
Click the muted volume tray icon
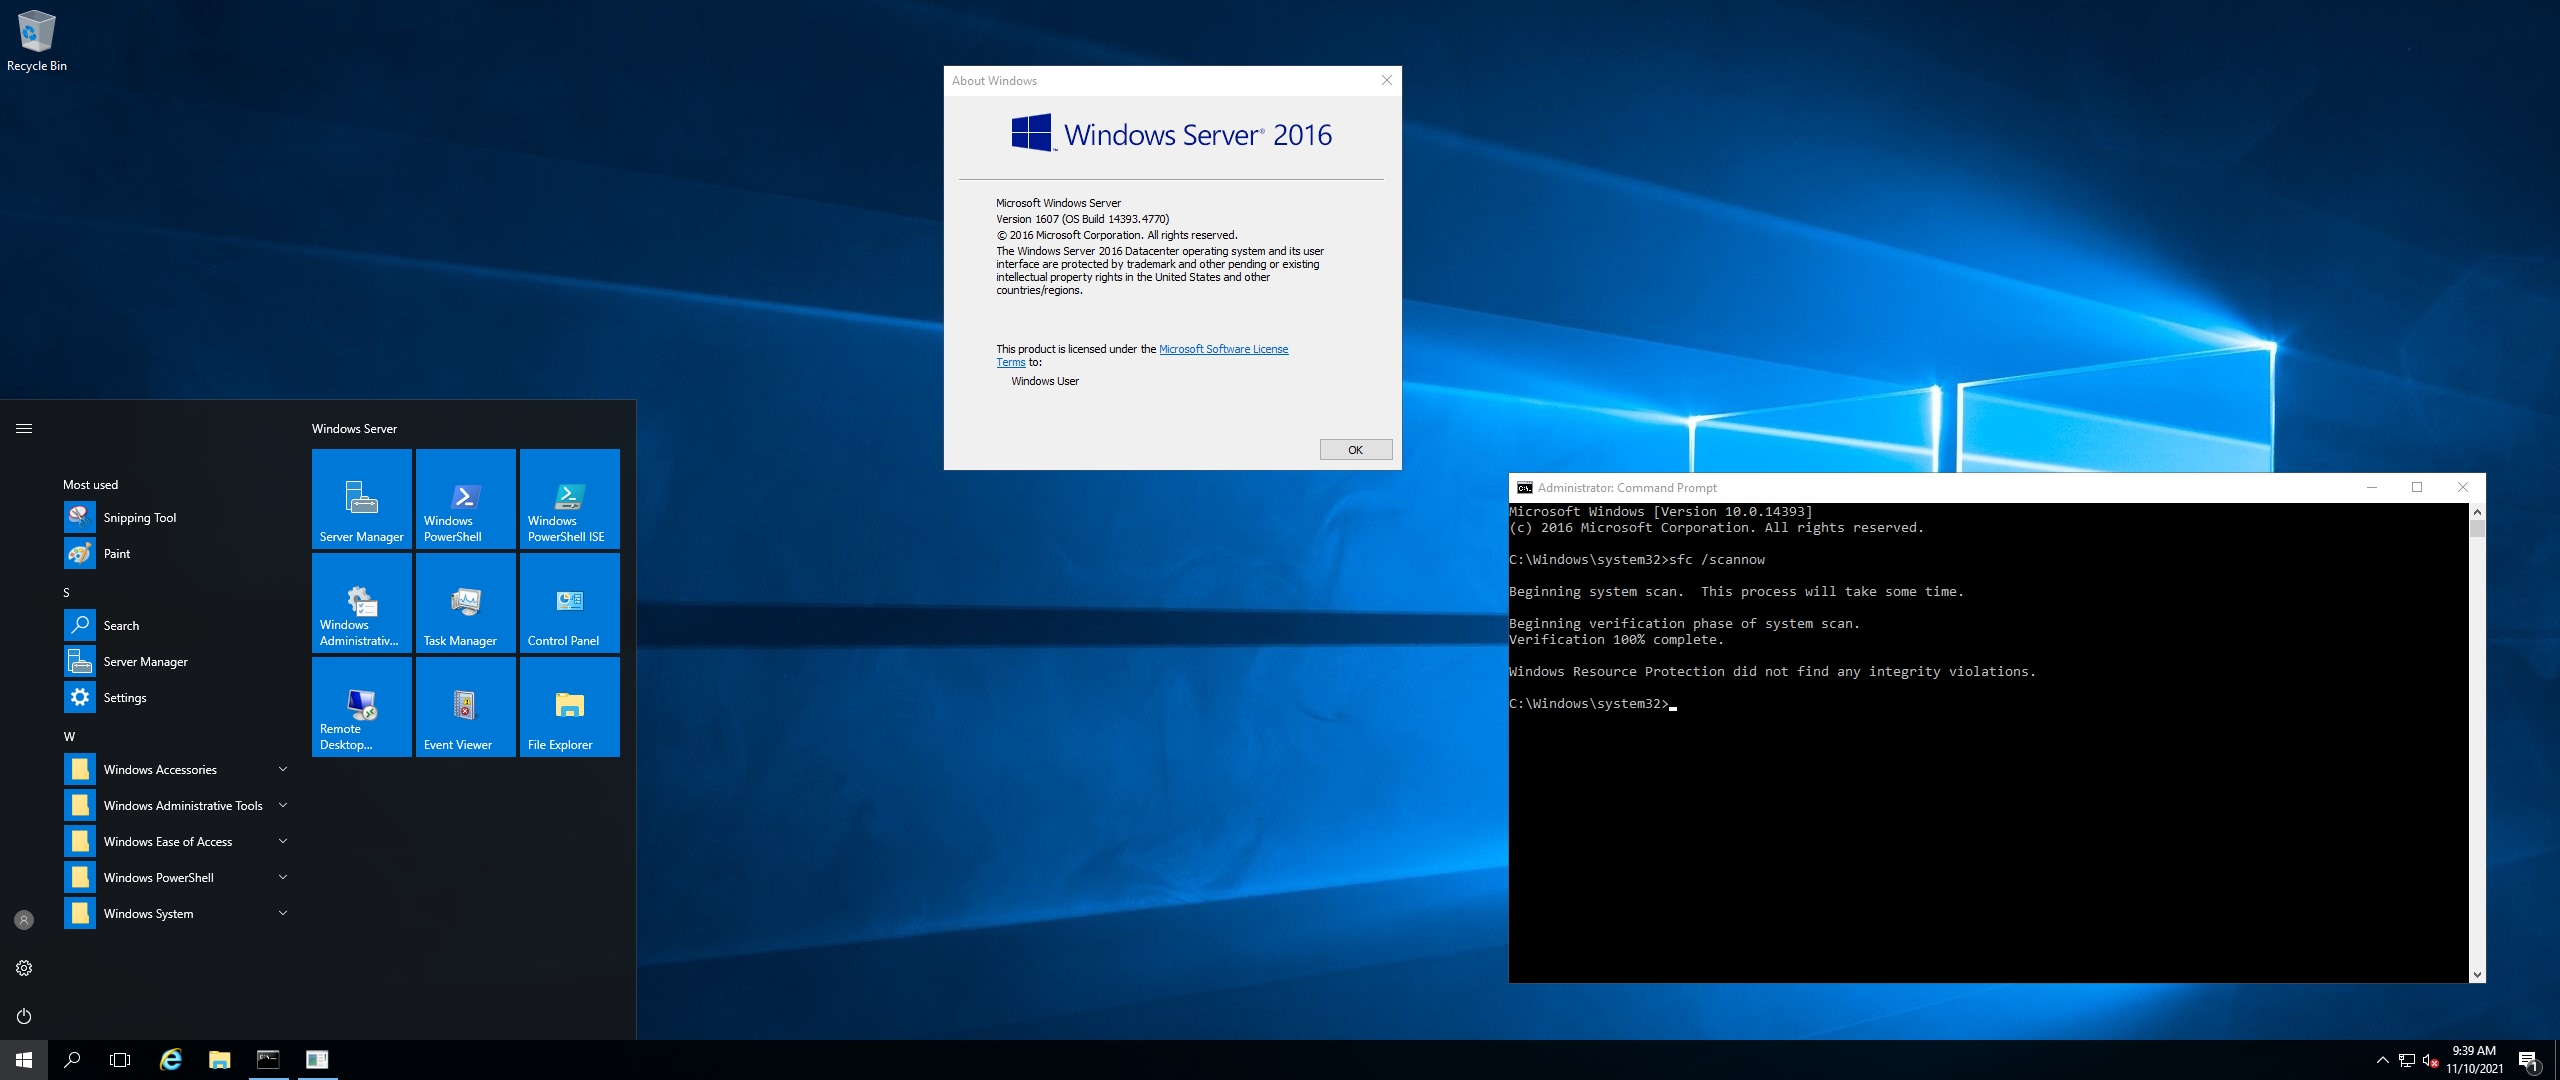coord(2431,1060)
